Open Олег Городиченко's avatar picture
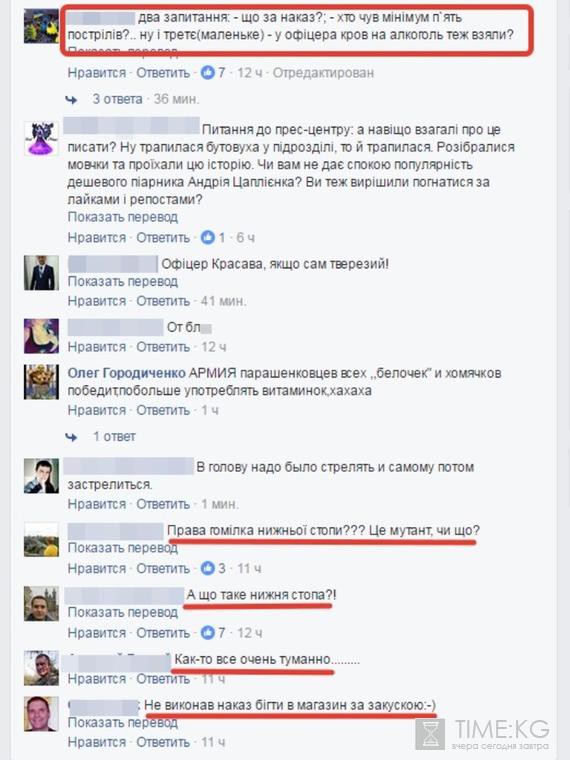 (x=41, y=382)
